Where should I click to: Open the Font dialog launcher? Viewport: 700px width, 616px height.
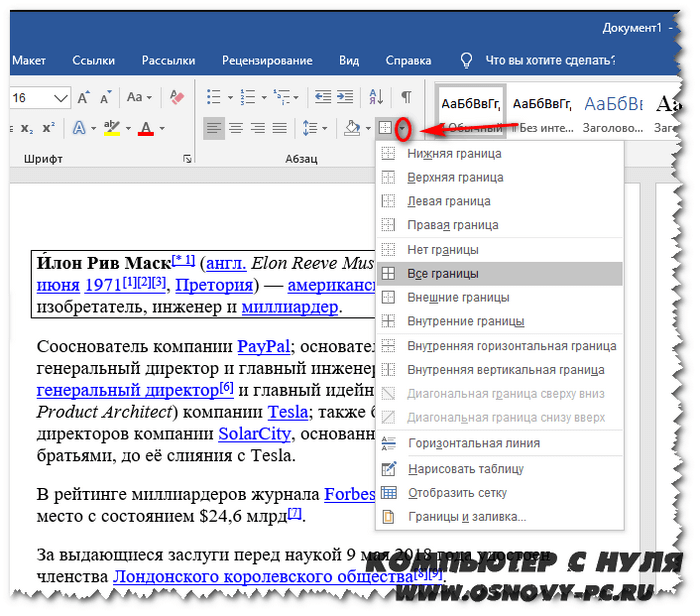point(188,159)
